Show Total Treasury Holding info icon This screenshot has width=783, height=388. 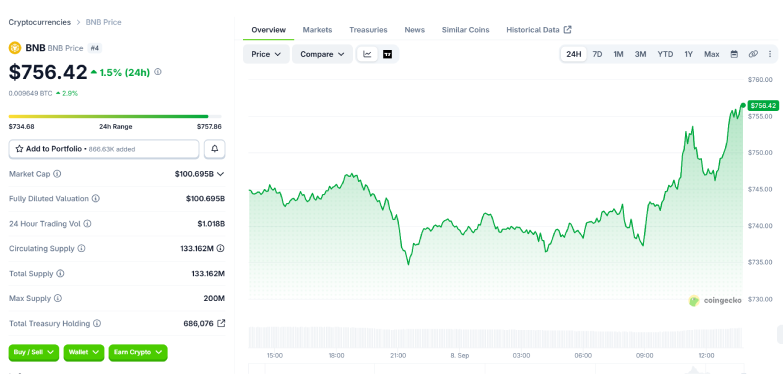click(x=97, y=323)
